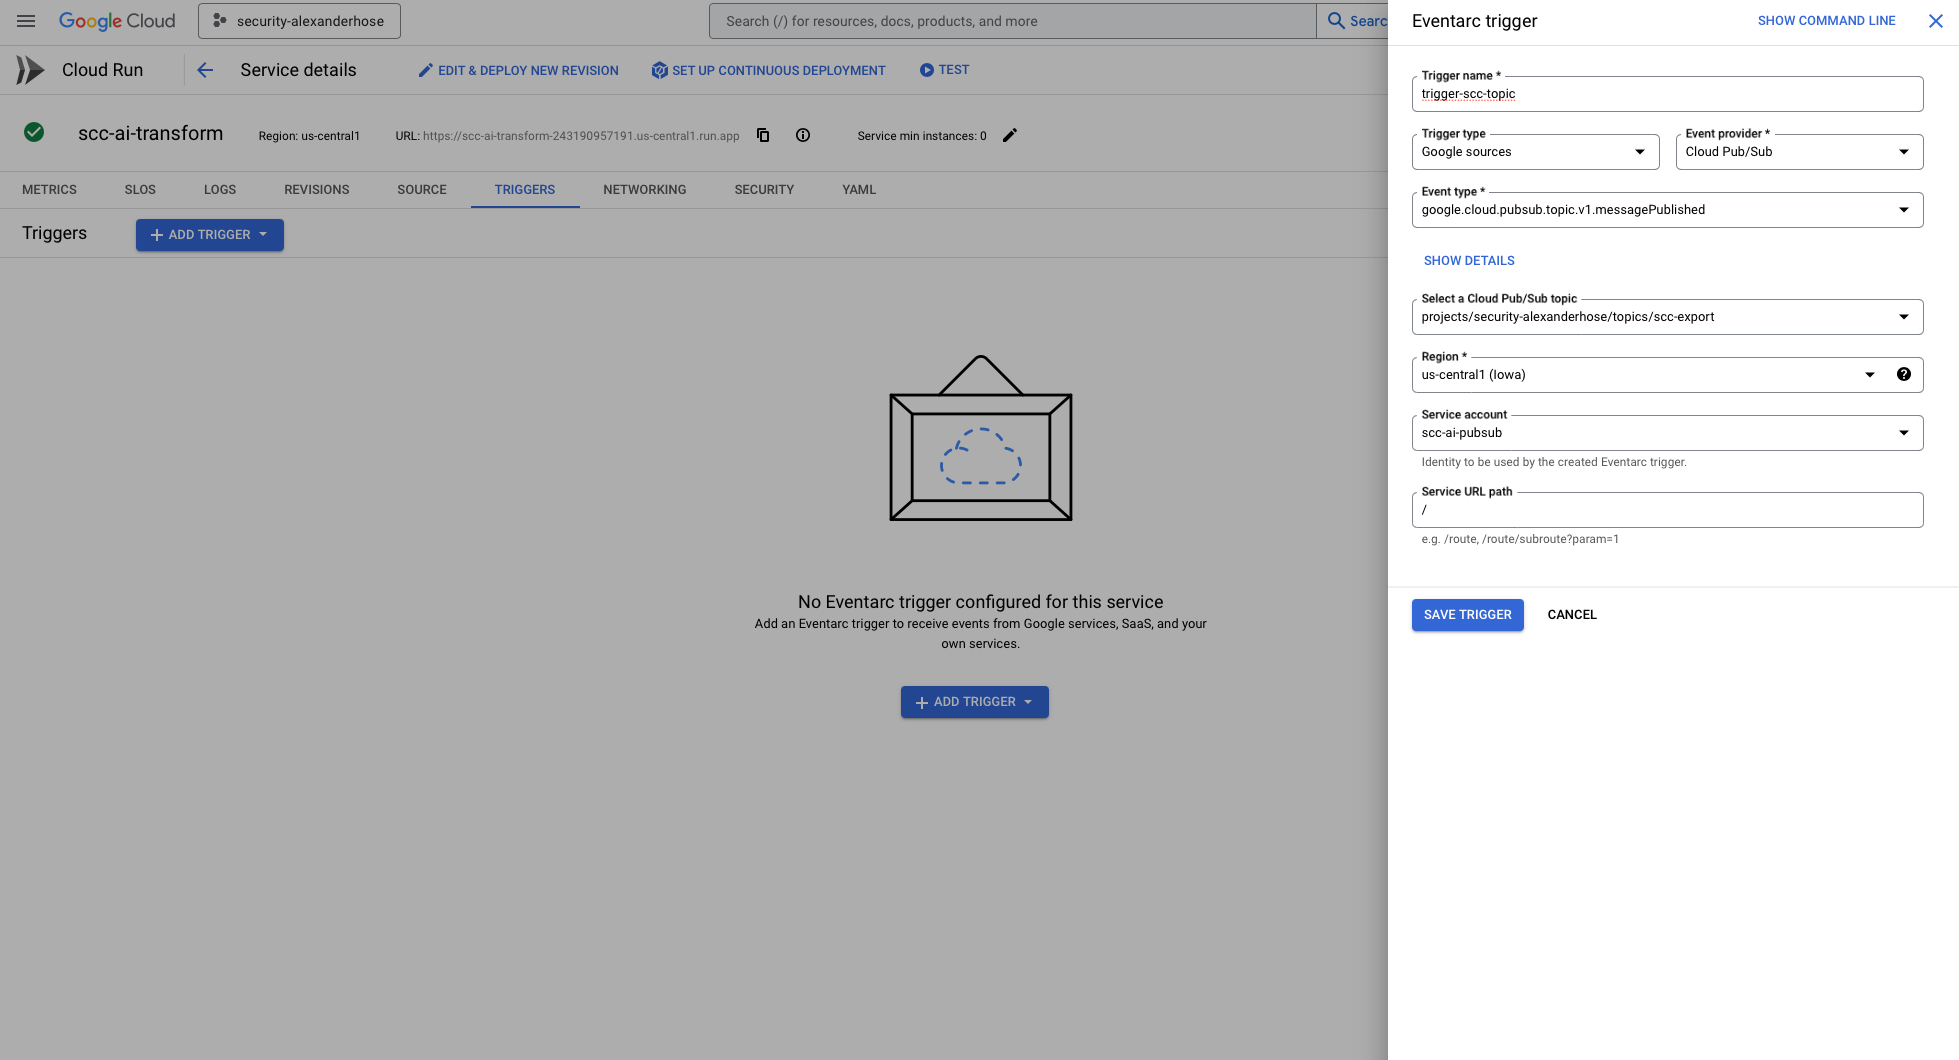This screenshot has width=1959, height=1060.
Task: Edit the Service URL path field
Action: (x=1667, y=510)
